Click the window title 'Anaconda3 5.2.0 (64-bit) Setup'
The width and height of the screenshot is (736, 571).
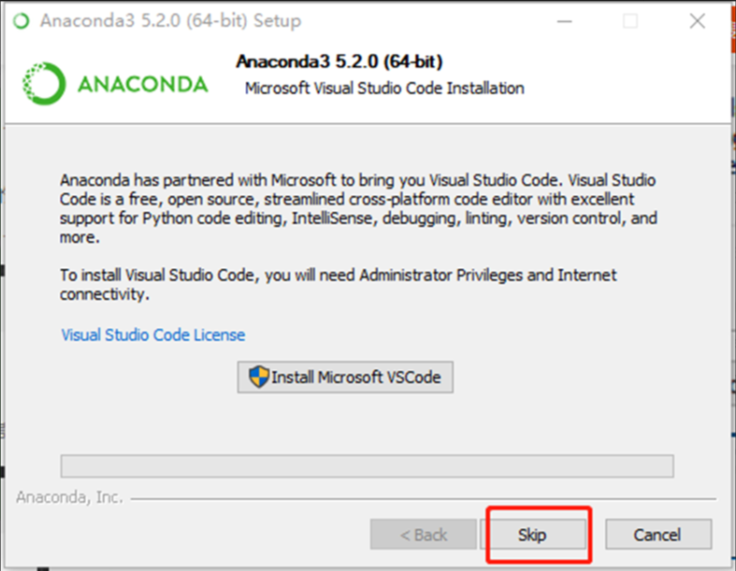click(170, 21)
